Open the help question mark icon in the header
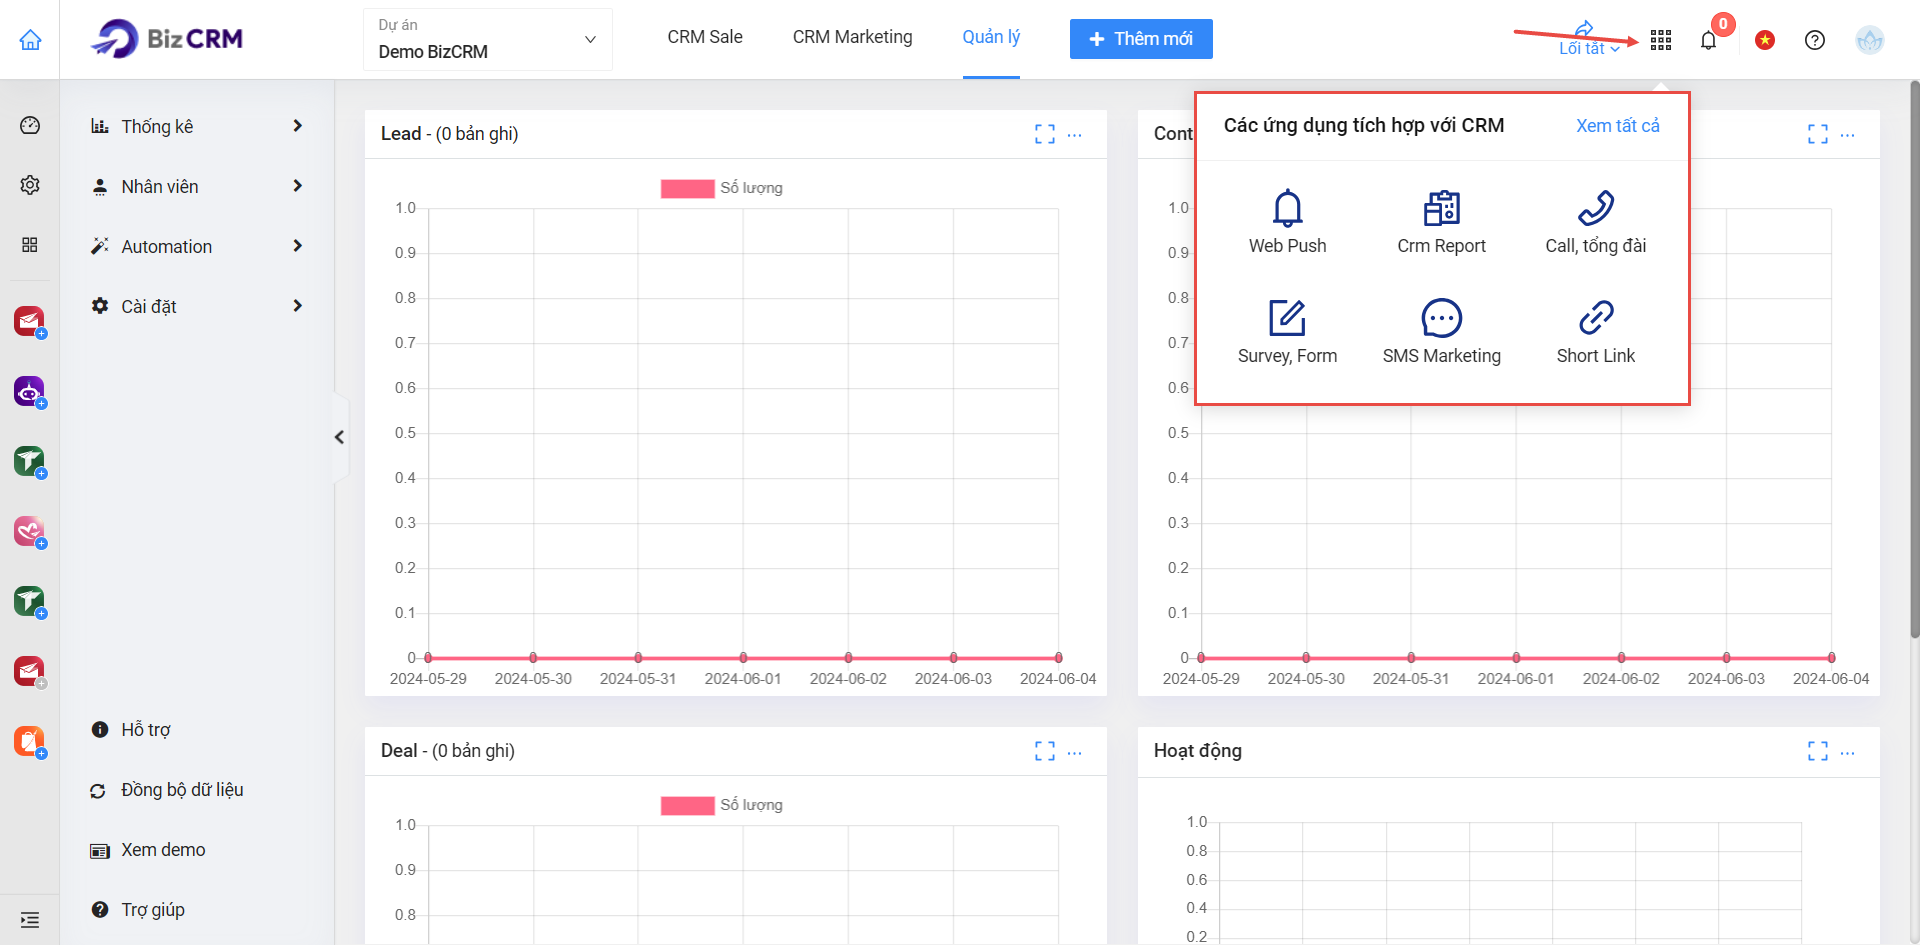 coord(1815,40)
